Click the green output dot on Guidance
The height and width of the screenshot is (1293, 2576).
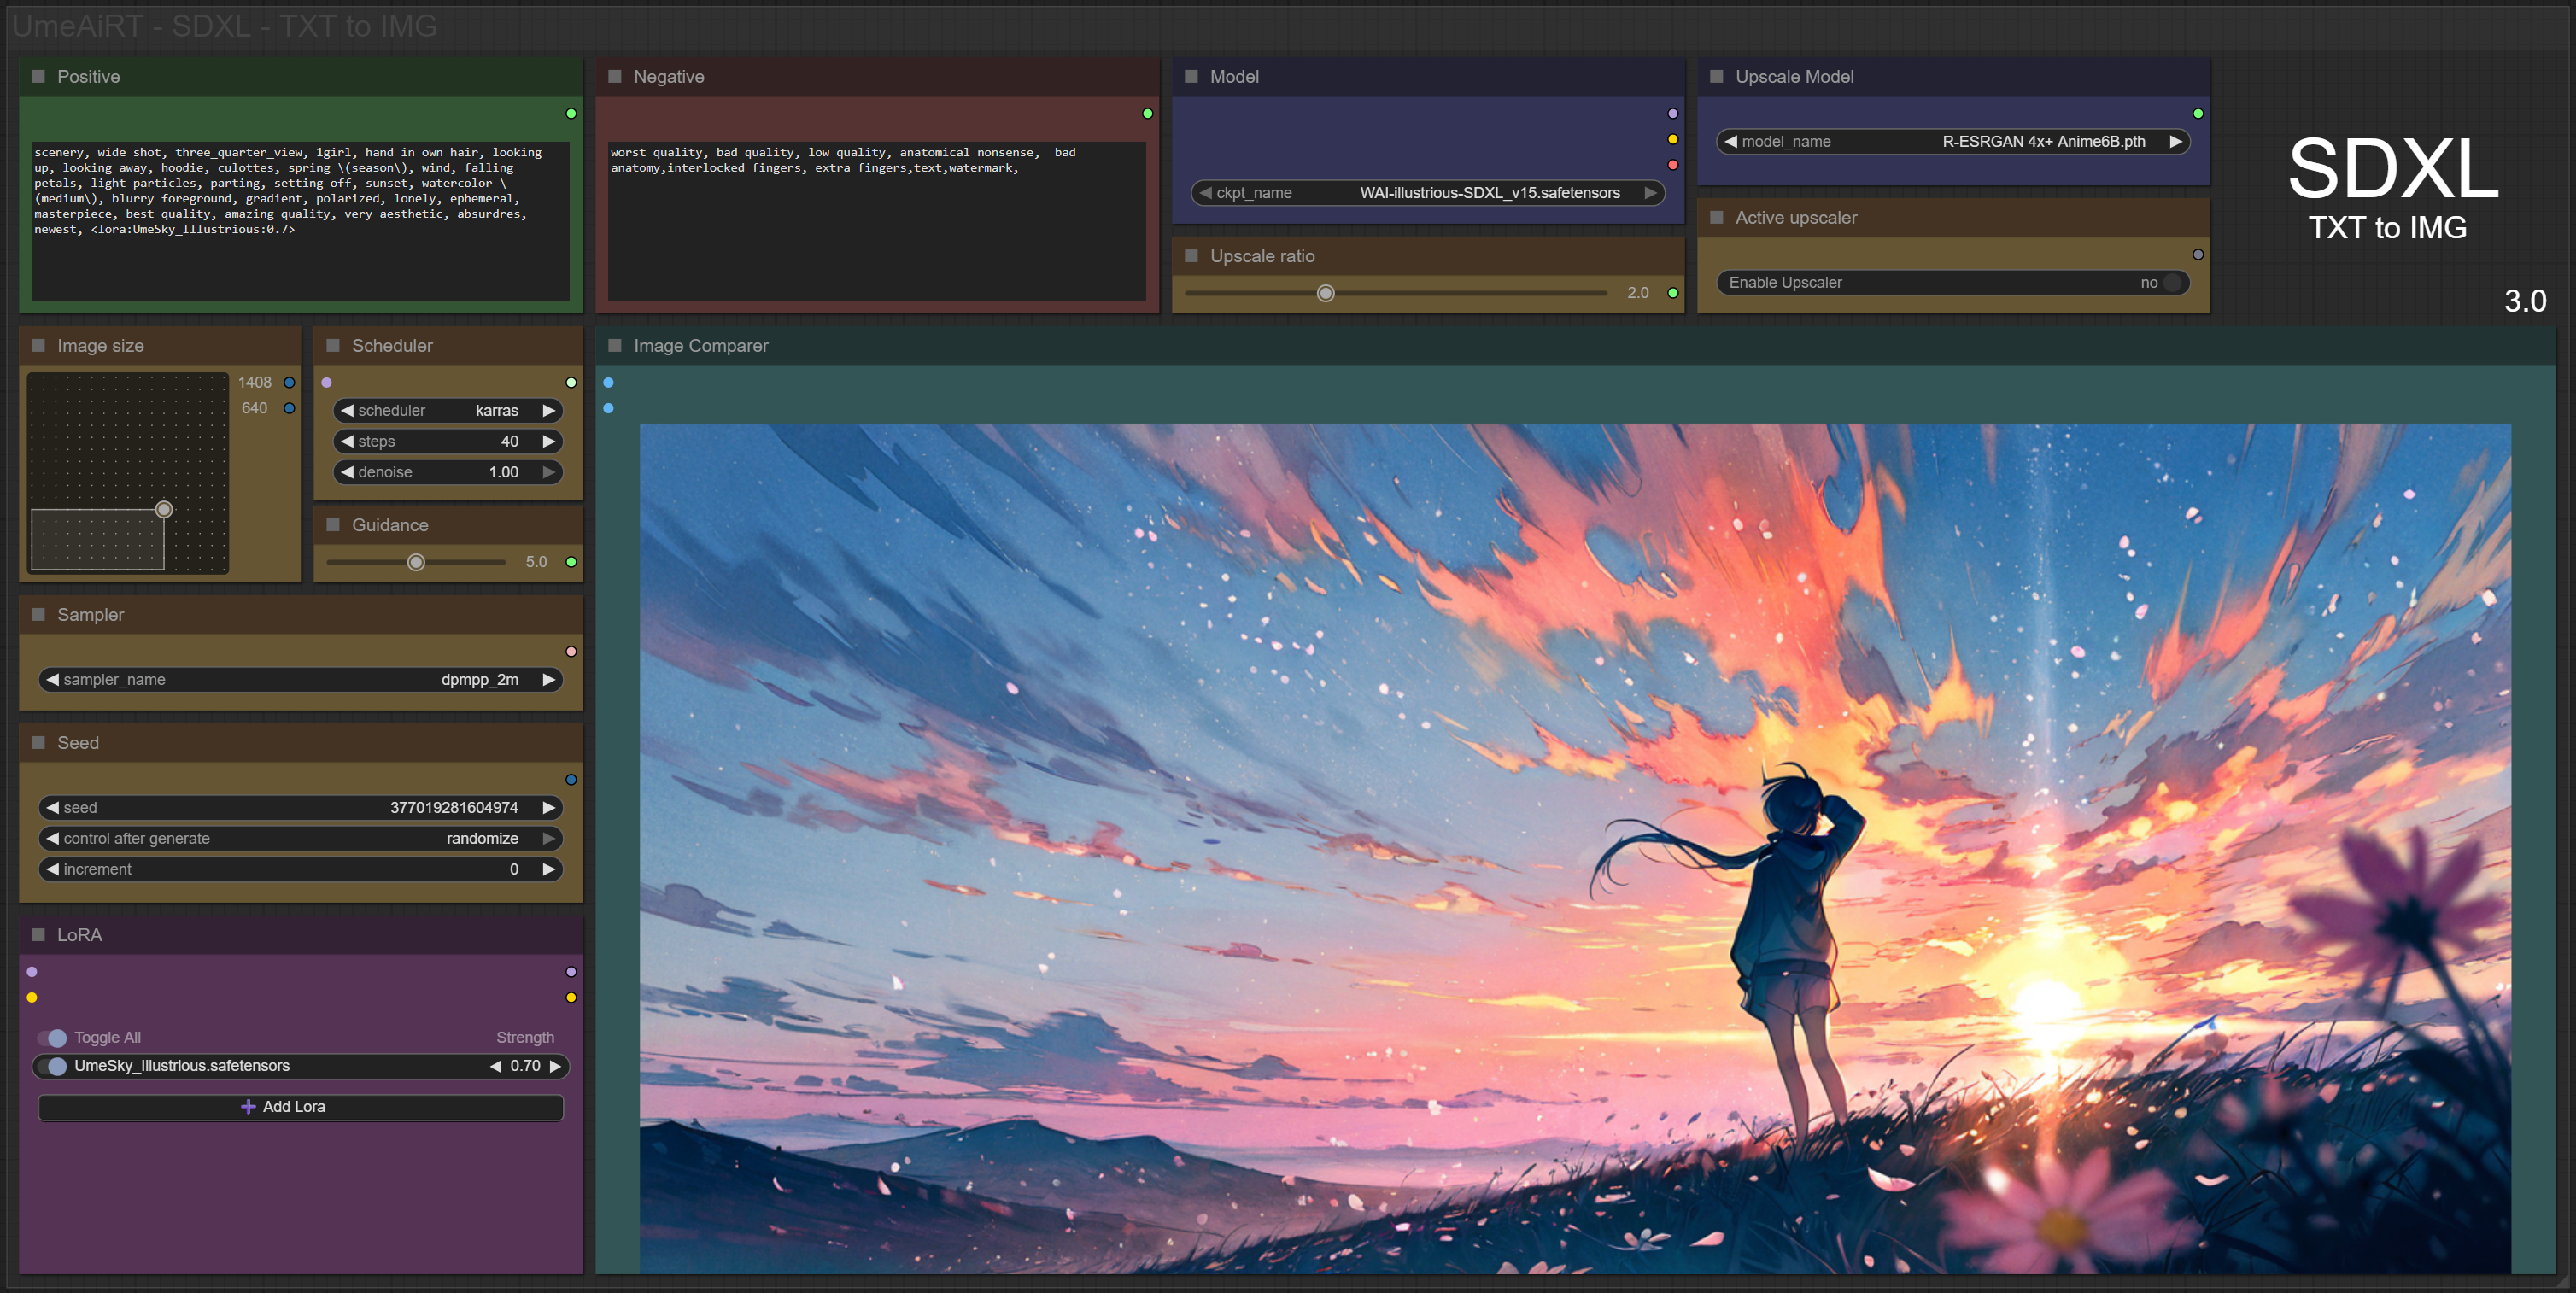(571, 562)
